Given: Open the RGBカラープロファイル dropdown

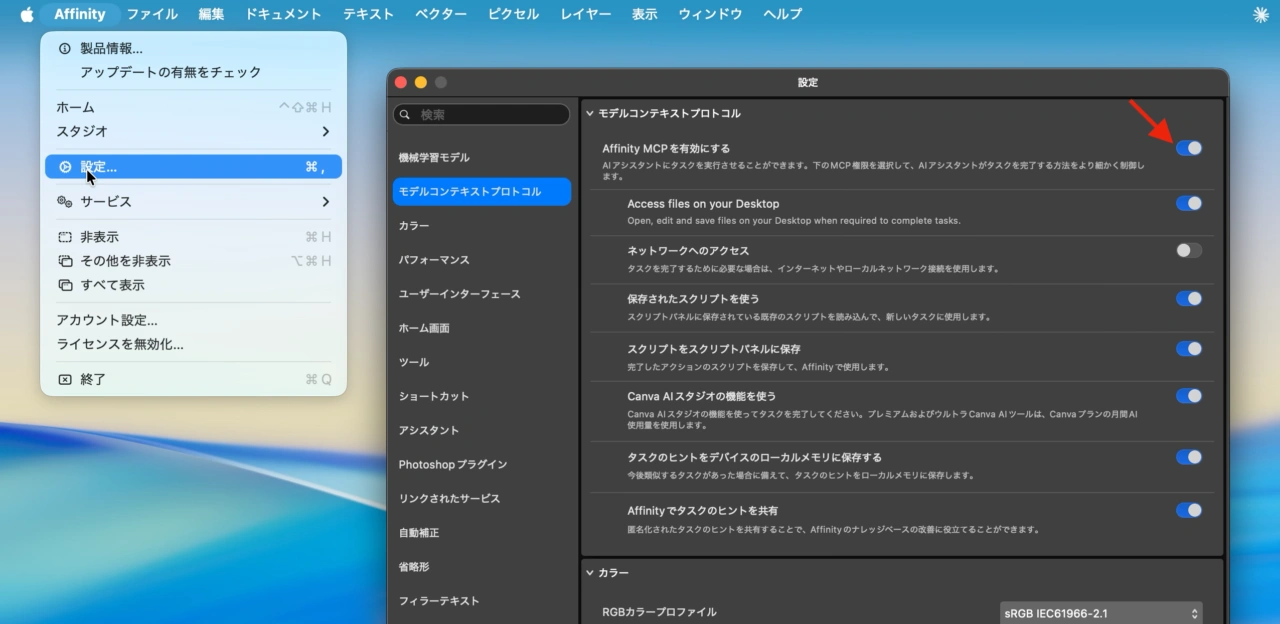Looking at the screenshot, I should pos(1098,611).
